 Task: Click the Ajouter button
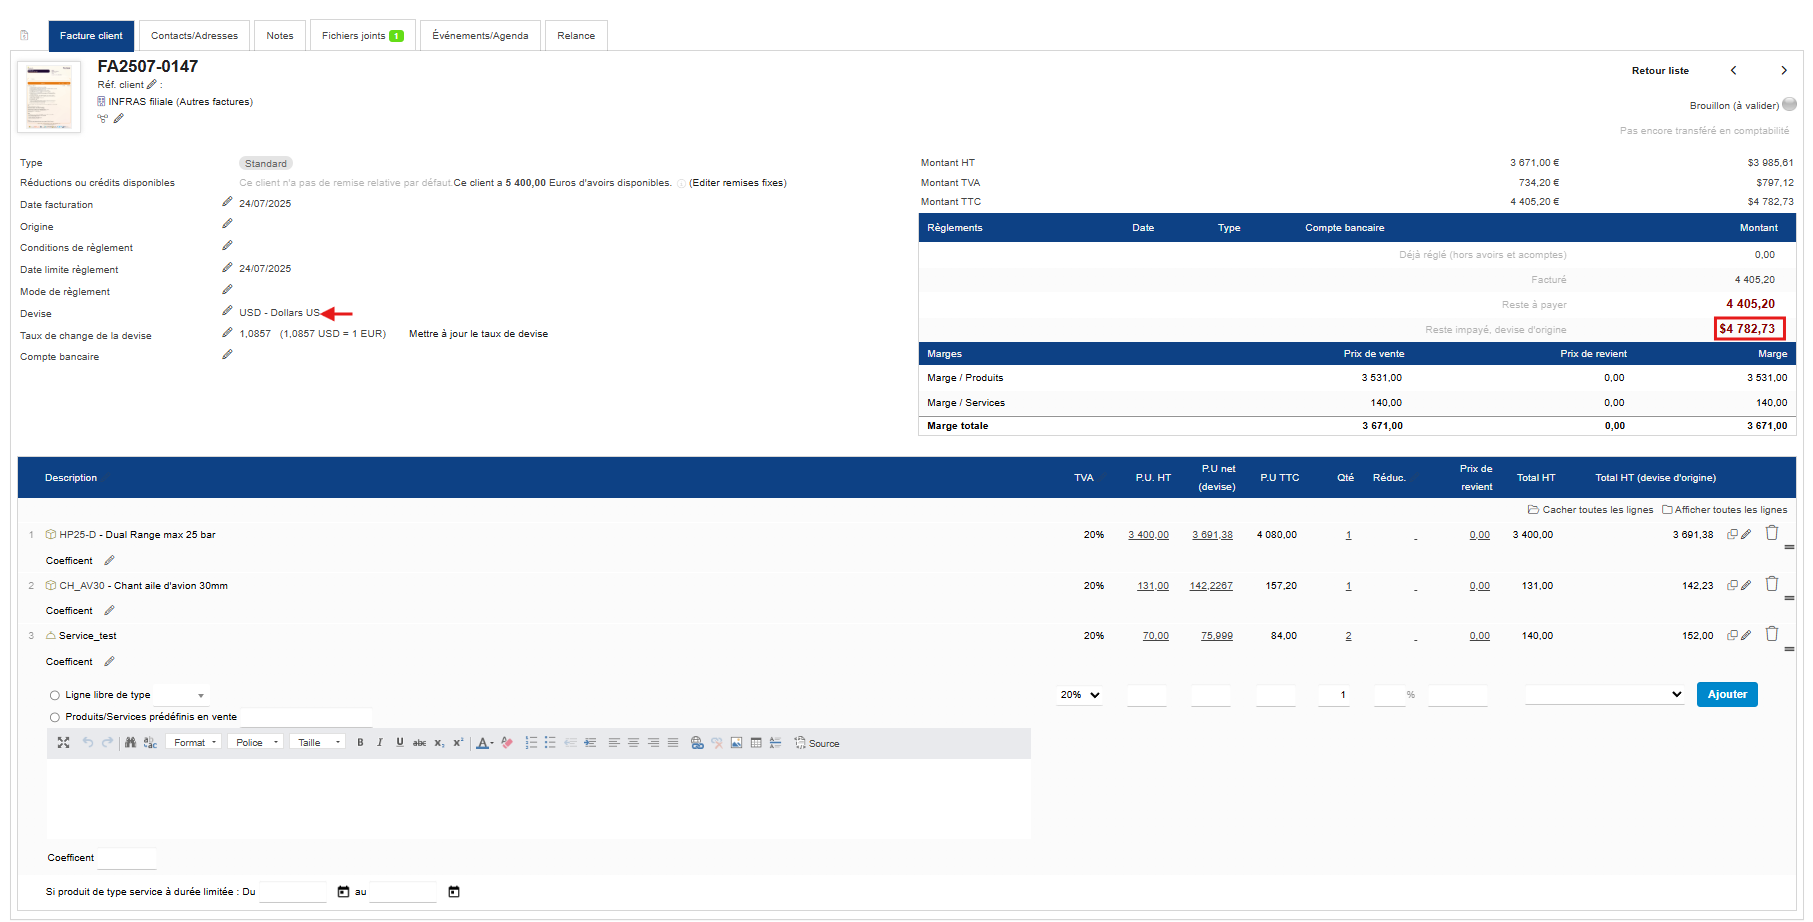[x=1726, y=694]
